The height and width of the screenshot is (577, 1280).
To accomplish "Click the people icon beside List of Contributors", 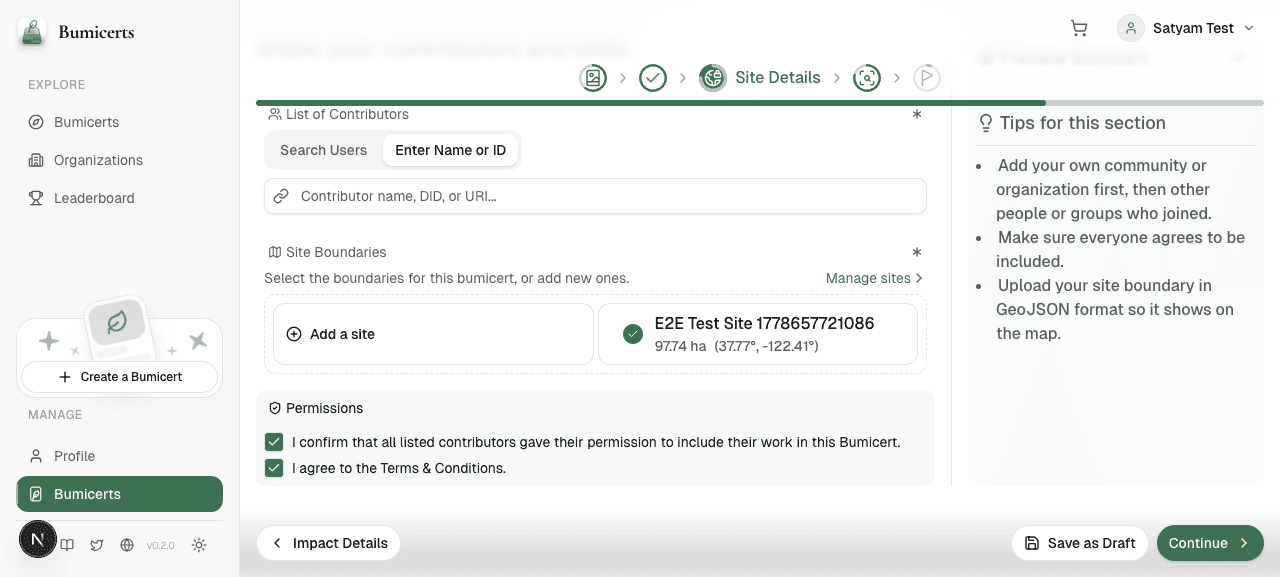I will 275,114.
